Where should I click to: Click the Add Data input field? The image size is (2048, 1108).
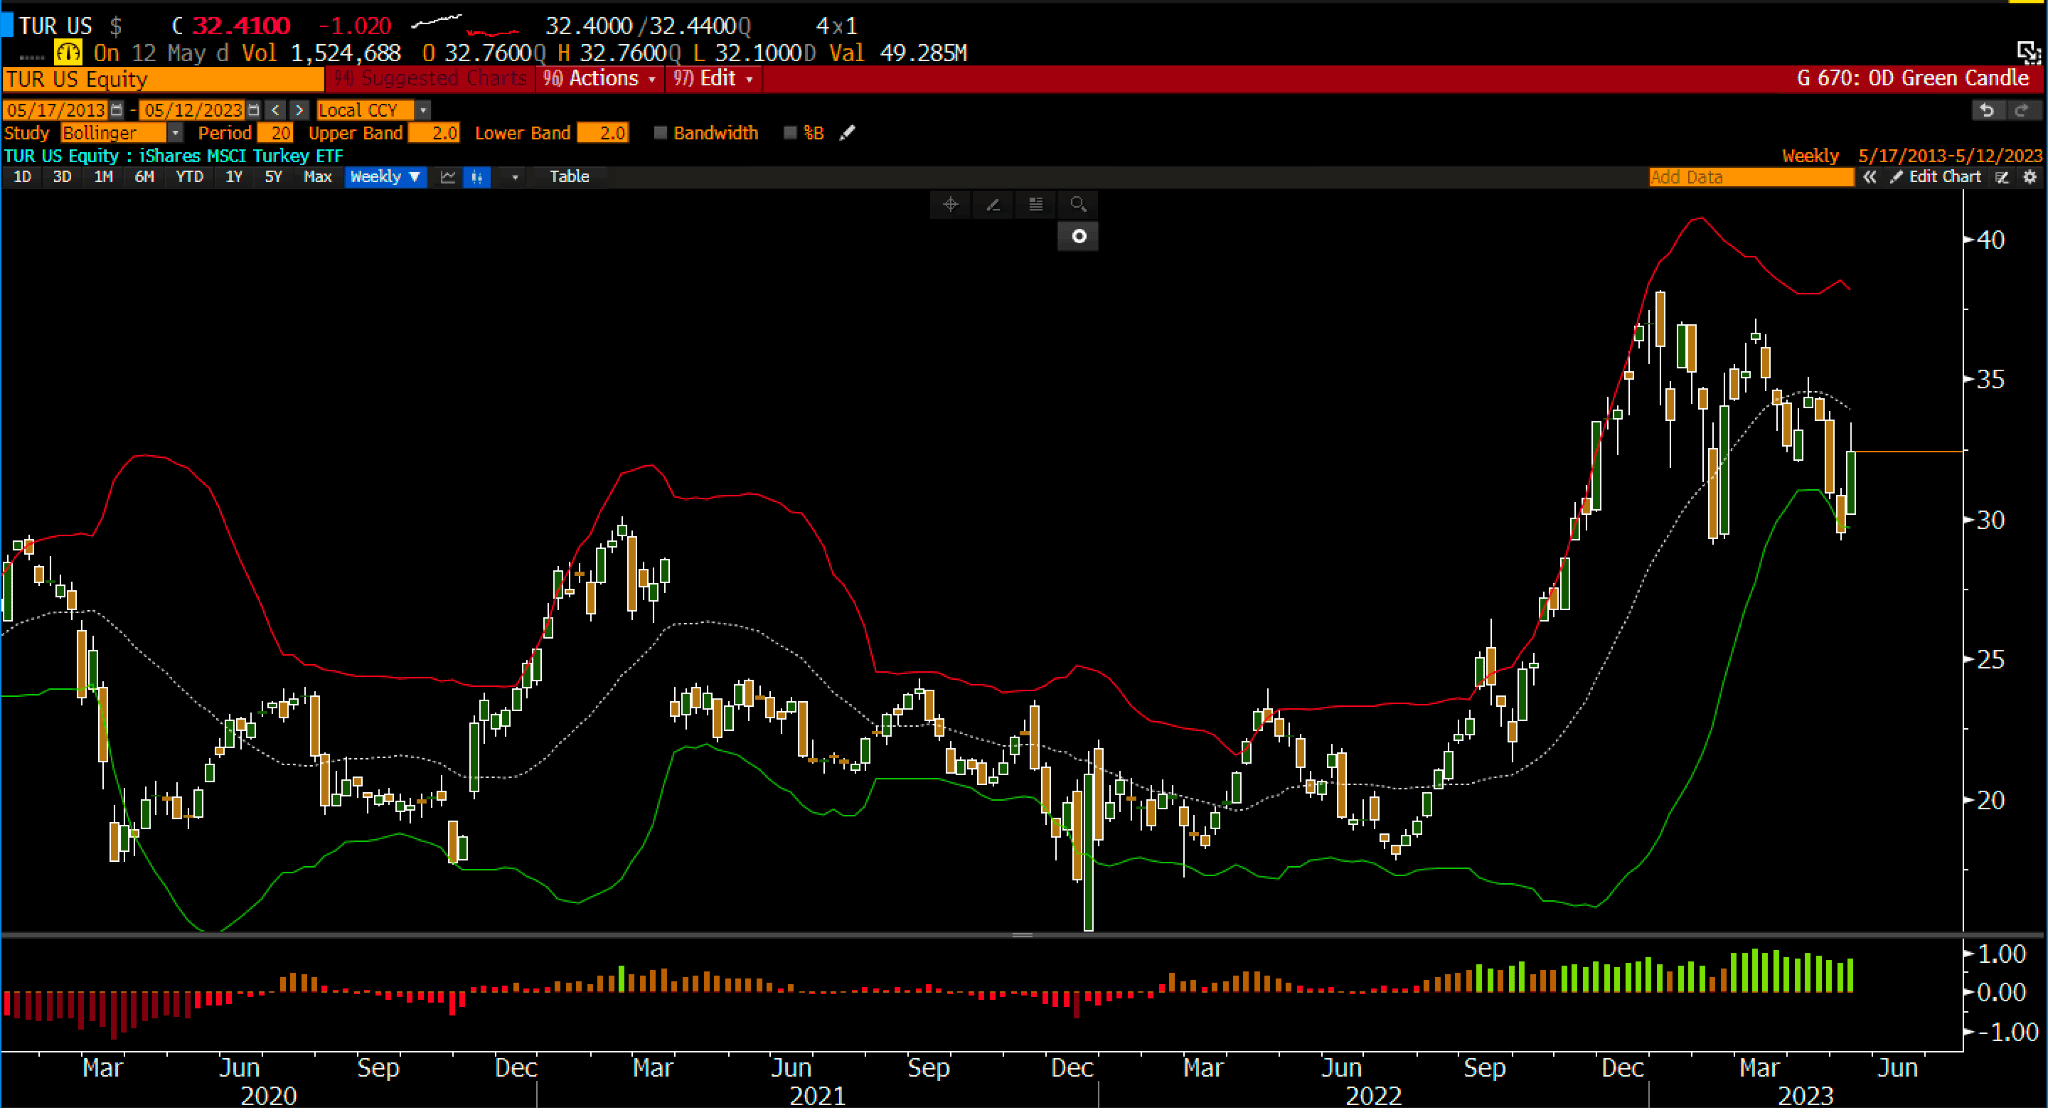click(x=1750, y=177)
